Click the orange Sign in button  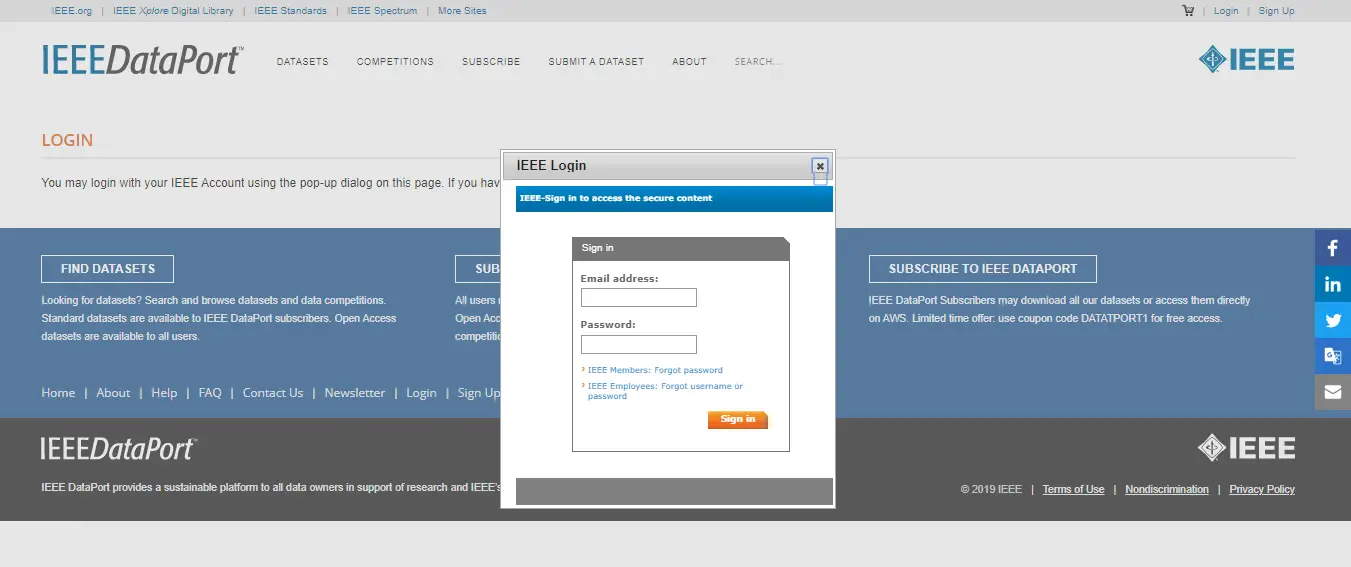coord(738,419)
